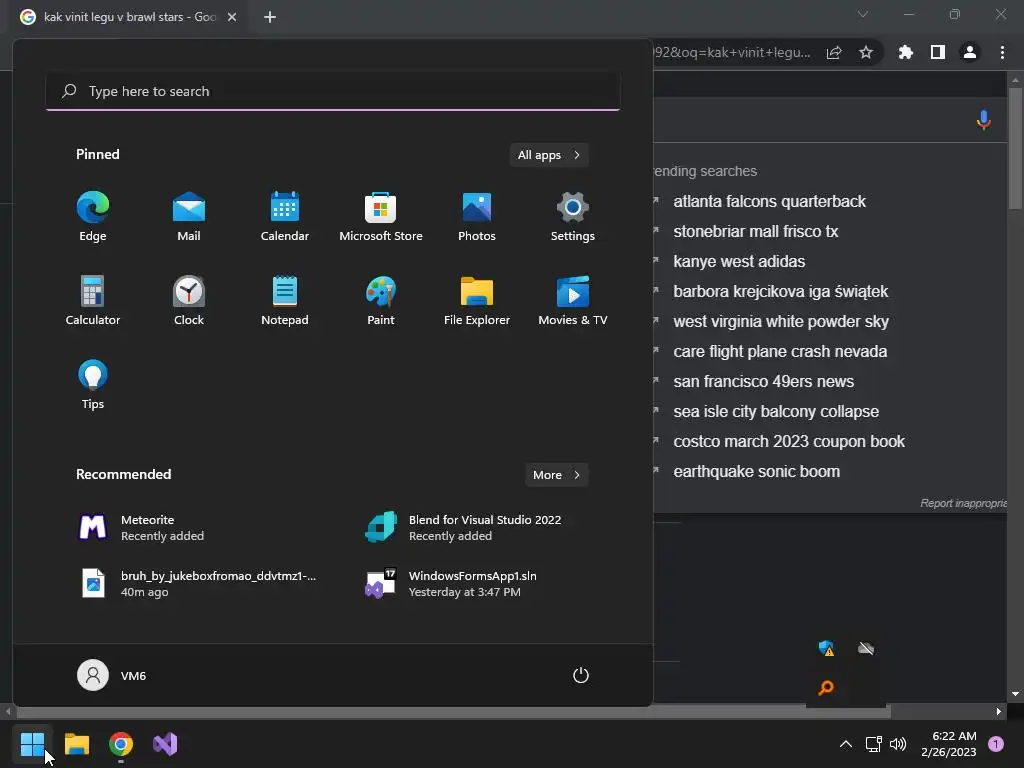Open Windows Security tray icon with warning
Viewport: 1024px width, 768px height.
(826, 648)
